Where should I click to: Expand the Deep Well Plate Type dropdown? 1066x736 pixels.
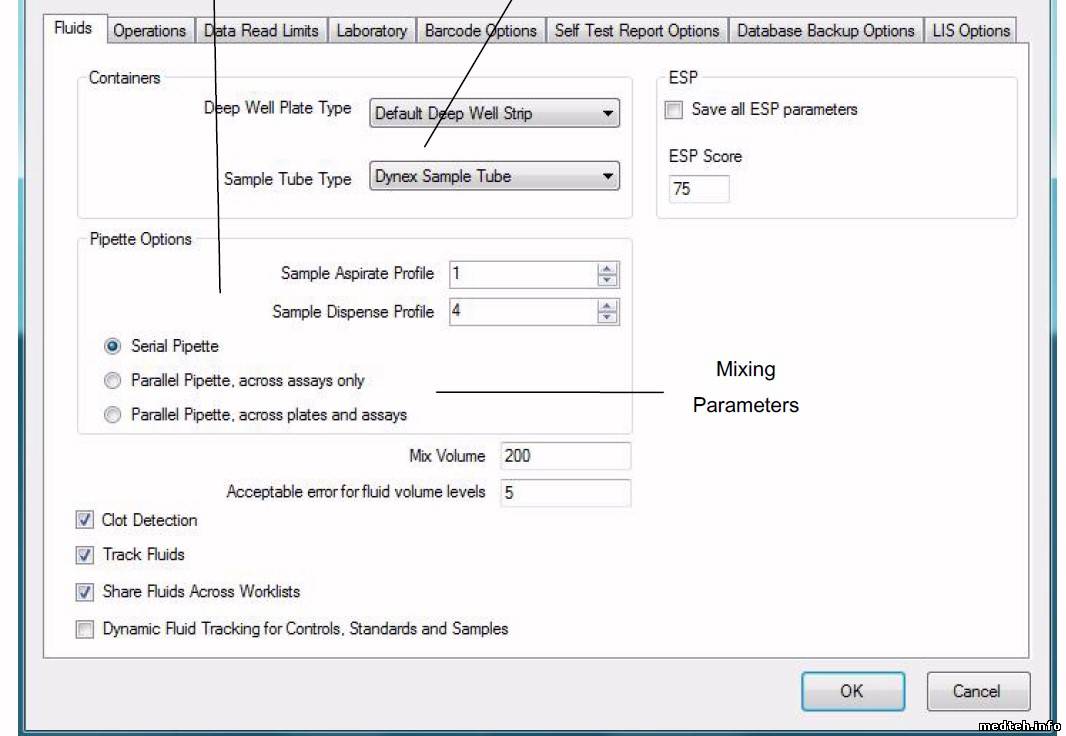coord(607,114)
